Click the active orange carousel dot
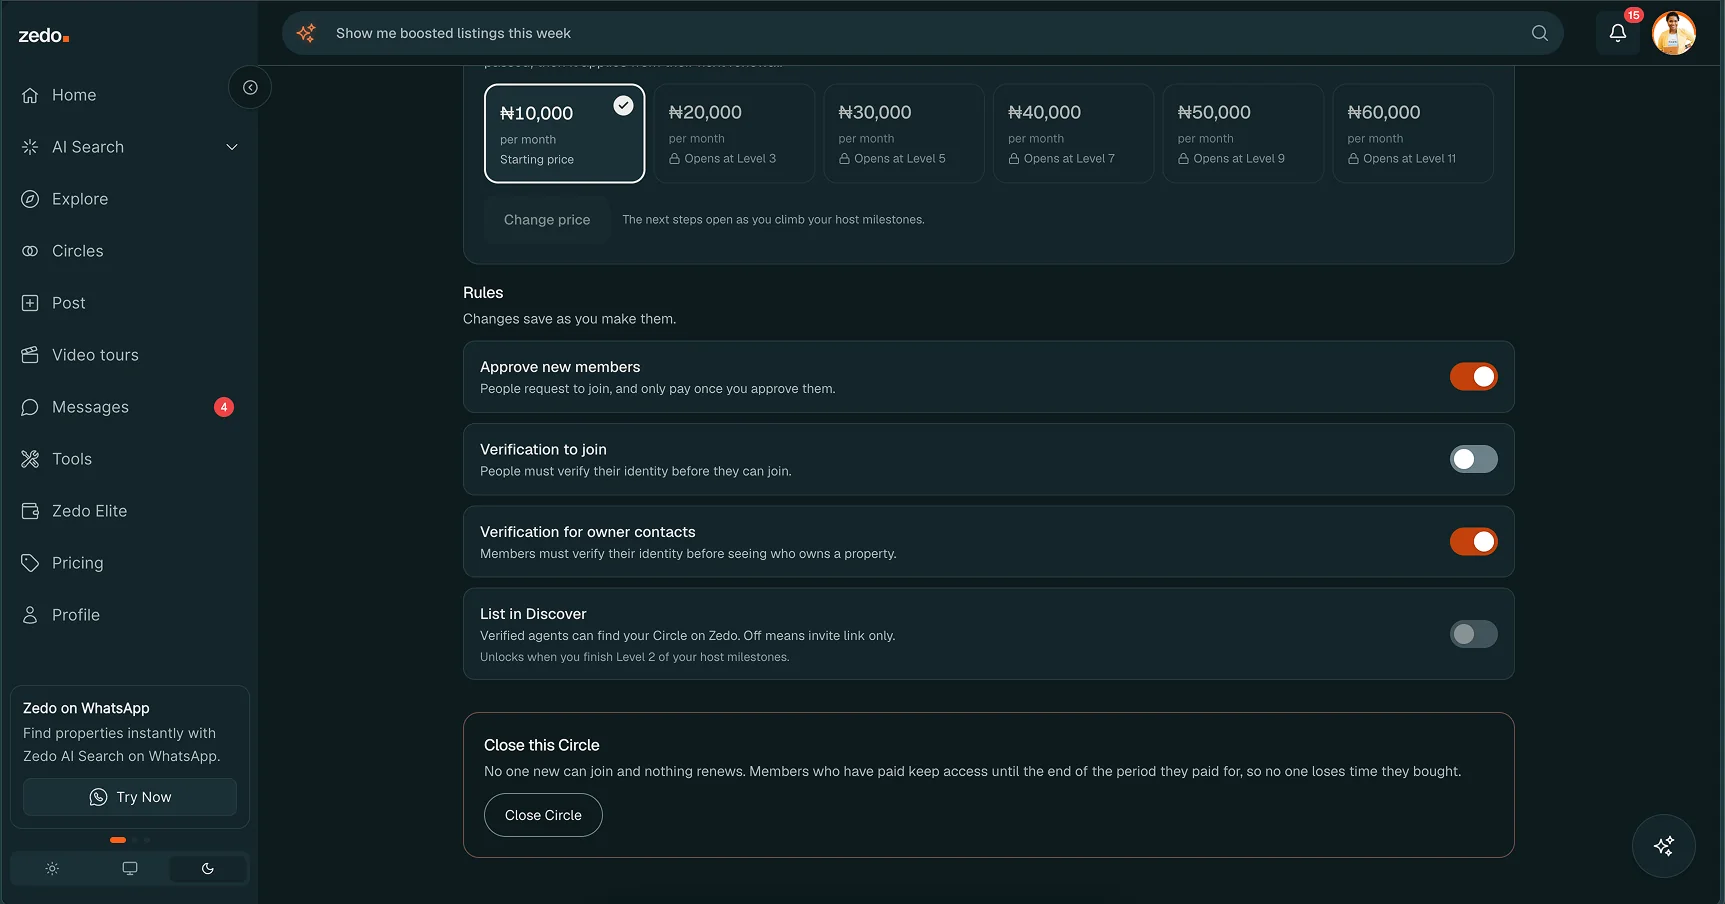This screenshot has height=904, width=1725. point(118,840)
